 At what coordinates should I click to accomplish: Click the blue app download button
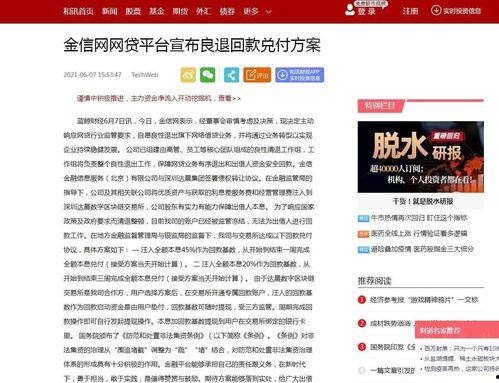point(299,75)
